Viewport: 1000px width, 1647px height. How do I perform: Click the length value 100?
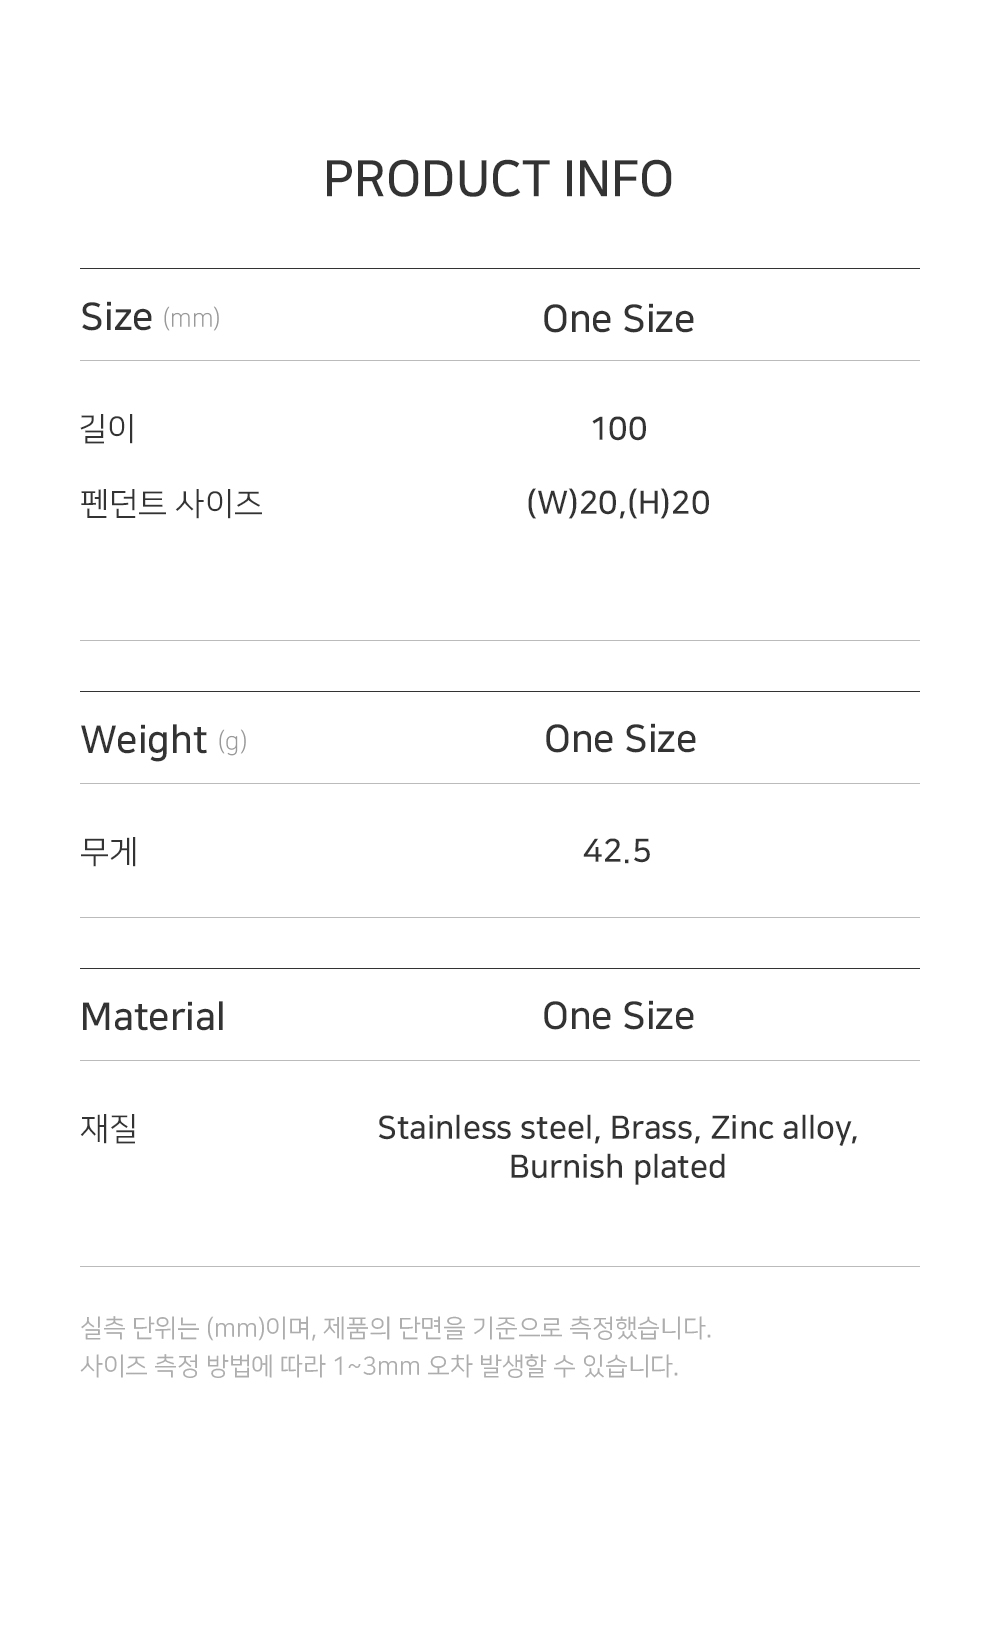pos(618,429)
